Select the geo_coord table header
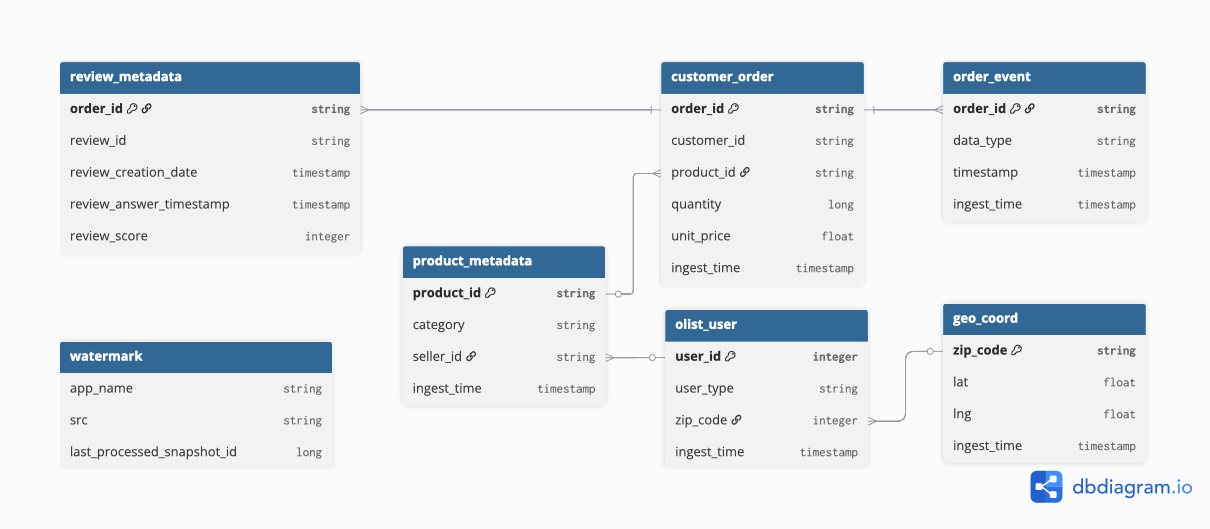 click(x=1044, y=319)
